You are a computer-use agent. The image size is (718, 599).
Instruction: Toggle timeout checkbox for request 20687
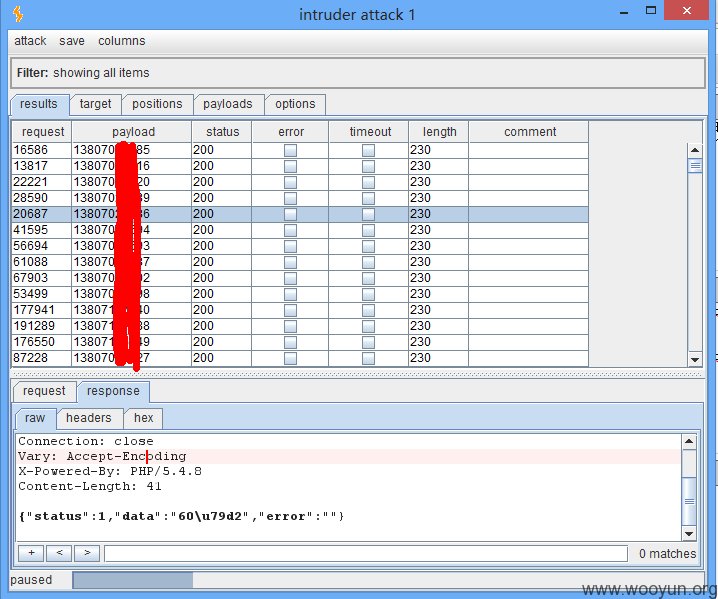(x=369, y=214)
